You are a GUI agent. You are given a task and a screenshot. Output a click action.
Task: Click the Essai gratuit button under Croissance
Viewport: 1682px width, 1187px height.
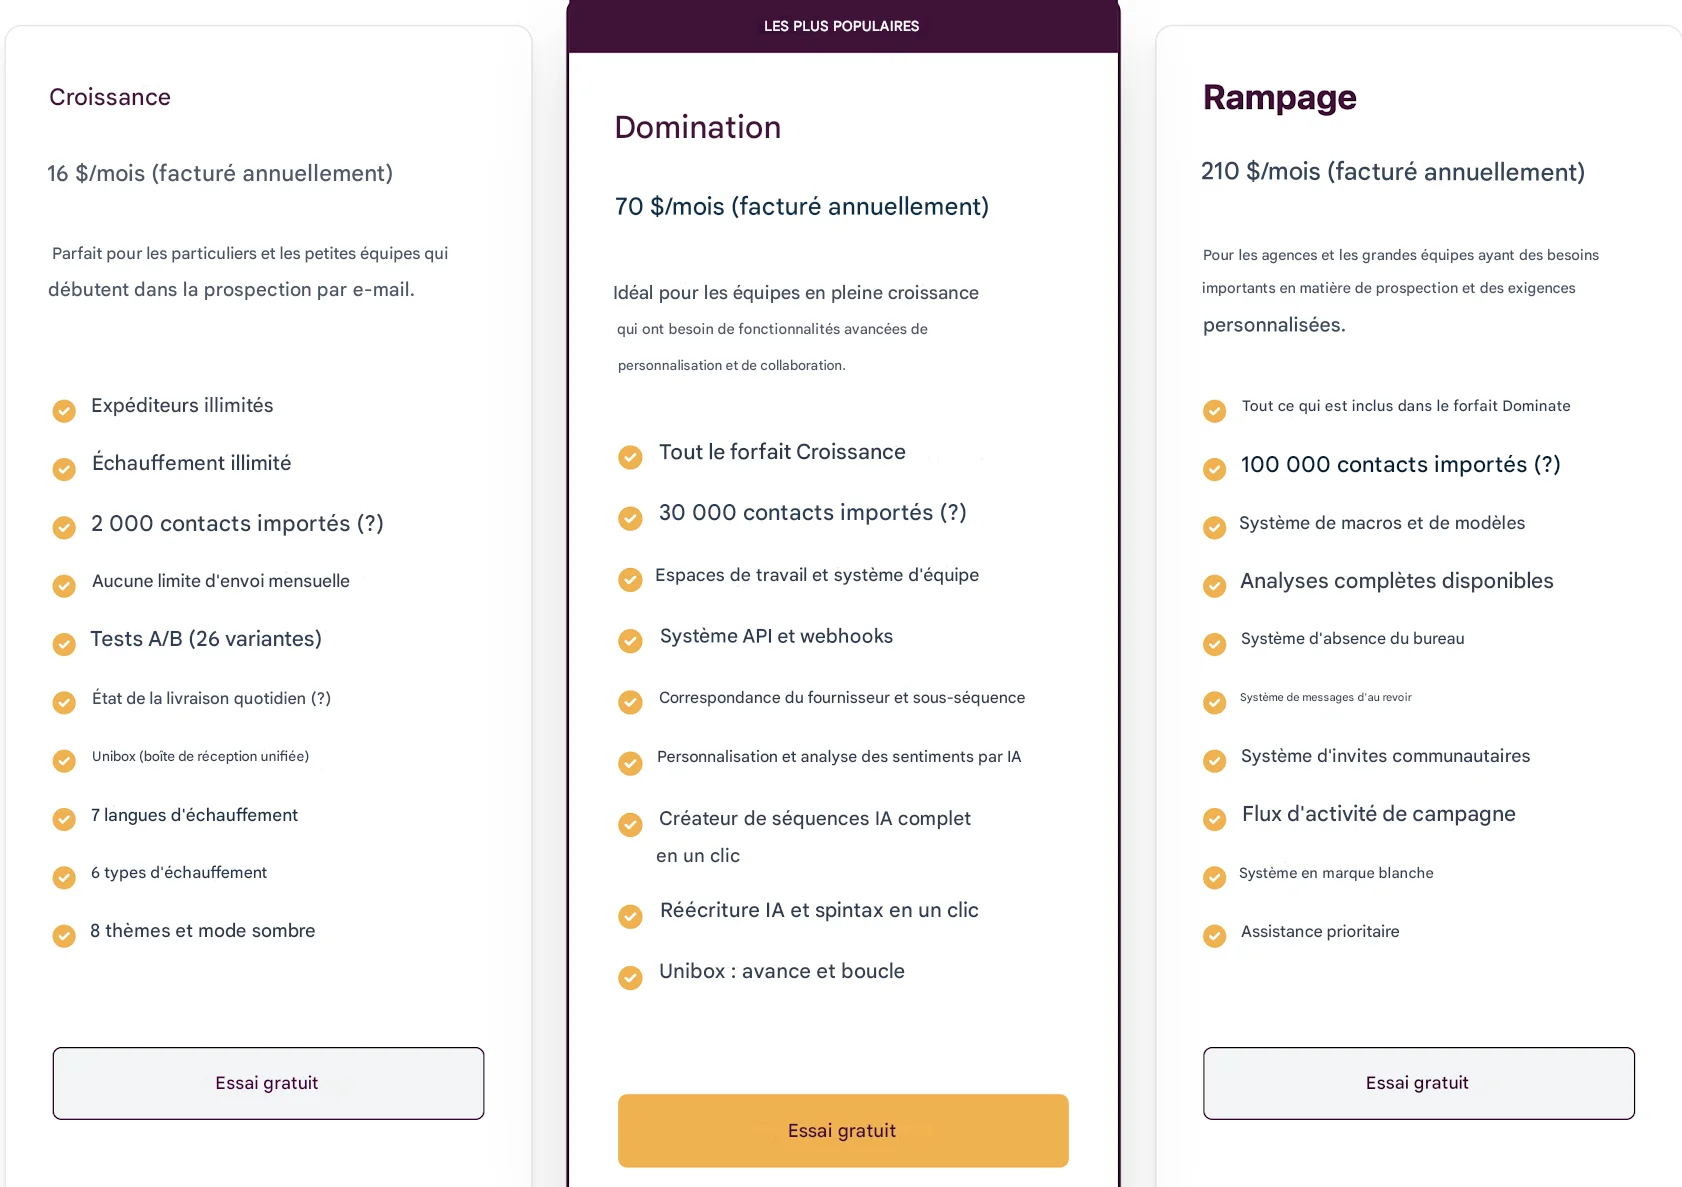pos(268,1083)
